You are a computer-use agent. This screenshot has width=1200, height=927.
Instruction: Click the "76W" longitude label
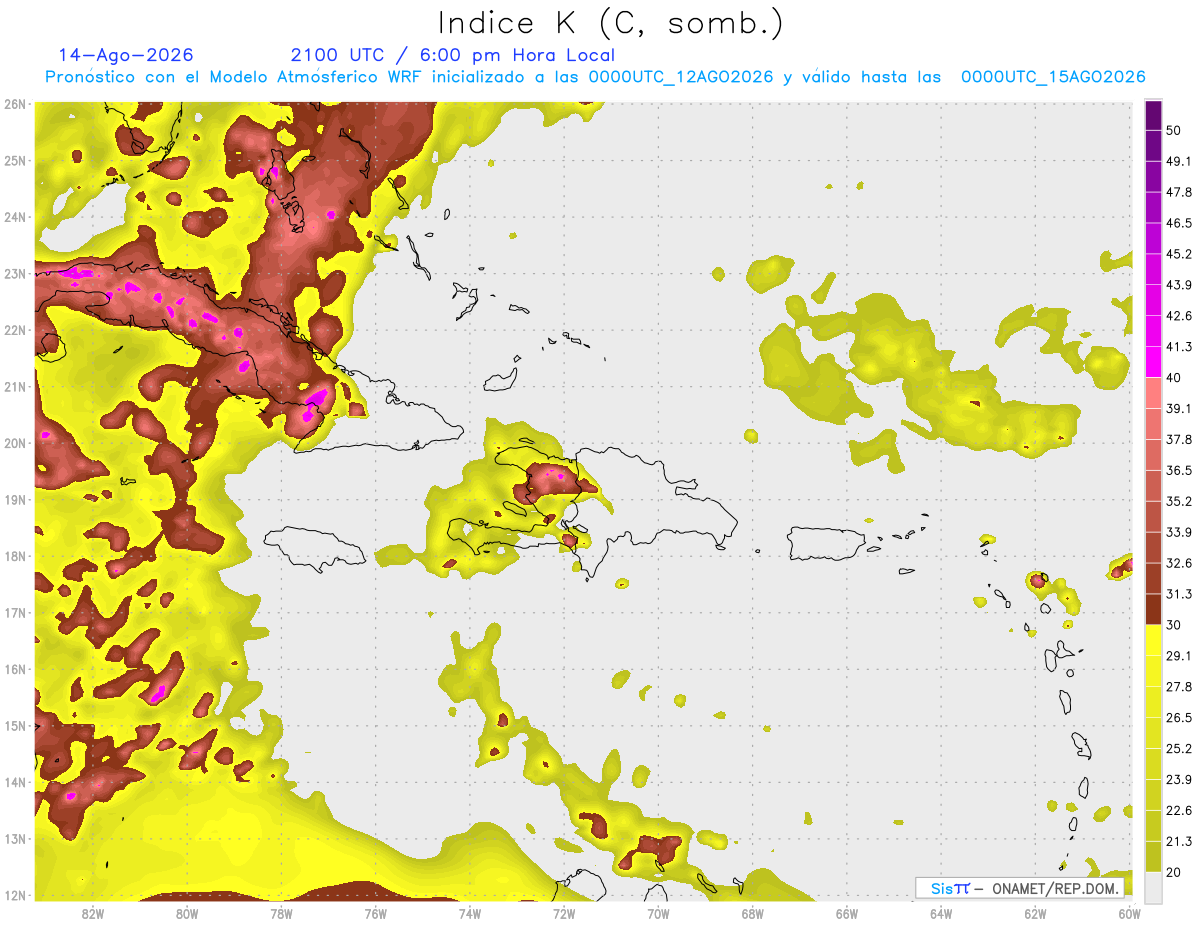pyautogui.click(x=375, y=914)
